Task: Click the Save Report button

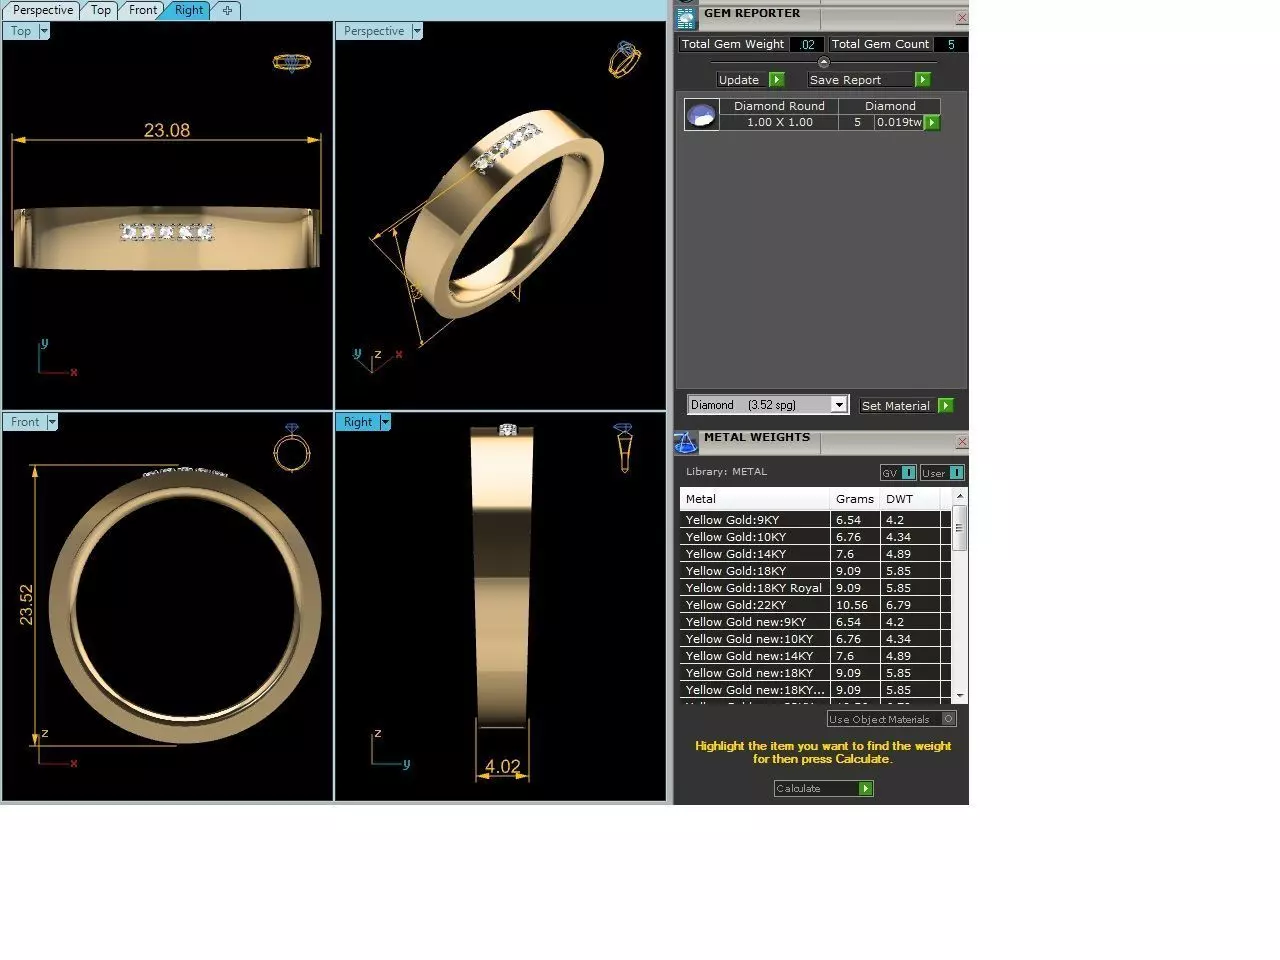Action: coord(869,80)
